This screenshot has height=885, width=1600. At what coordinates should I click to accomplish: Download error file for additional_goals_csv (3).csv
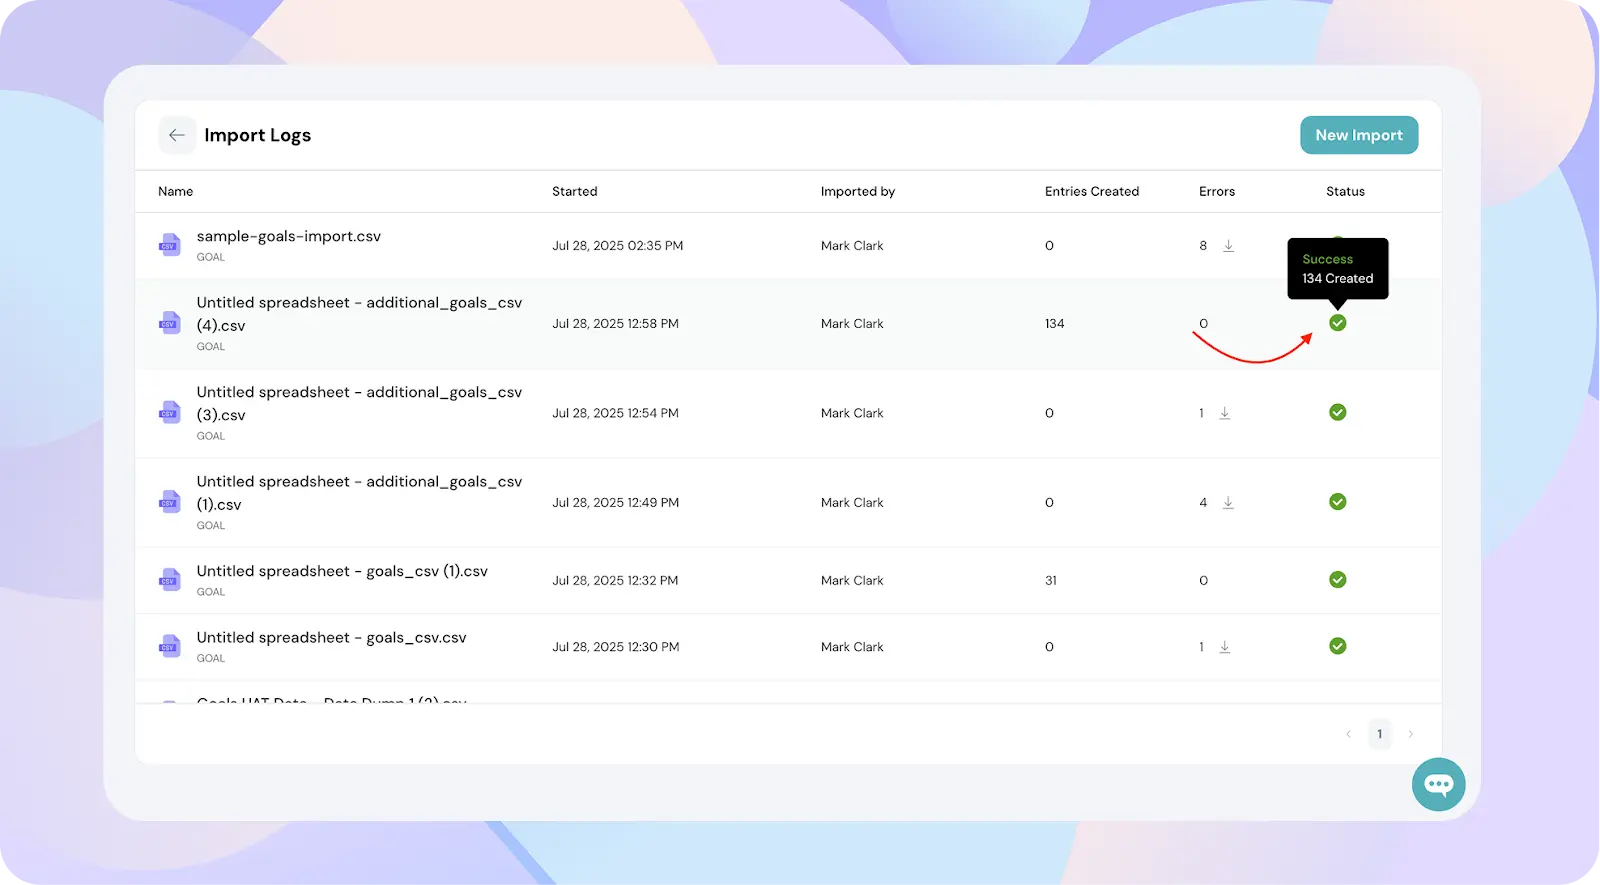[1224, 413]
